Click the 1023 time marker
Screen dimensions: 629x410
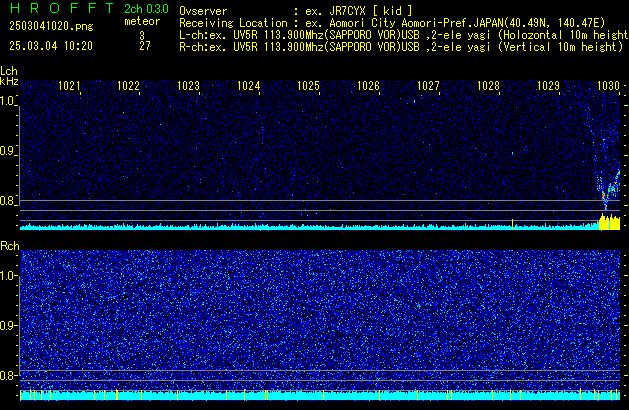tap(189, 86)
